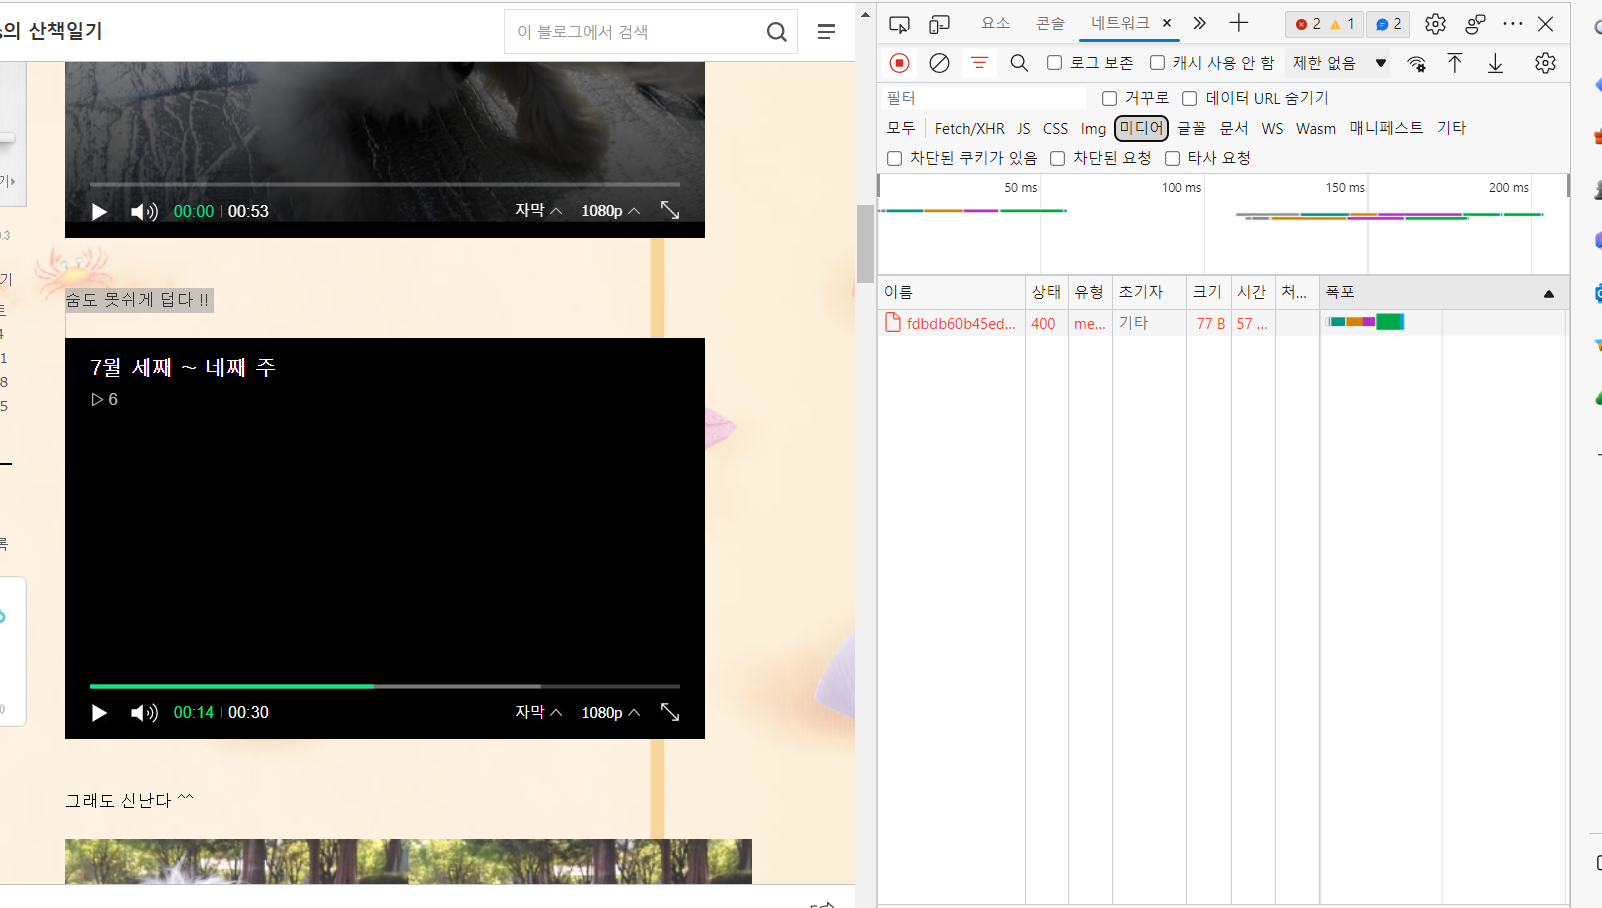Open DevTools settings gear in top bar
The image size is (1602, 908).
(1435, 24)
